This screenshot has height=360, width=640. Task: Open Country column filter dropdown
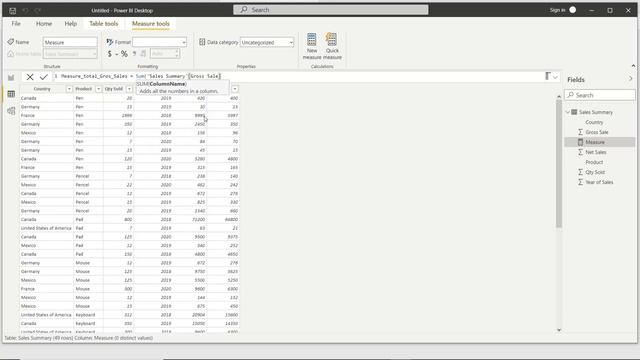(69, 89)
